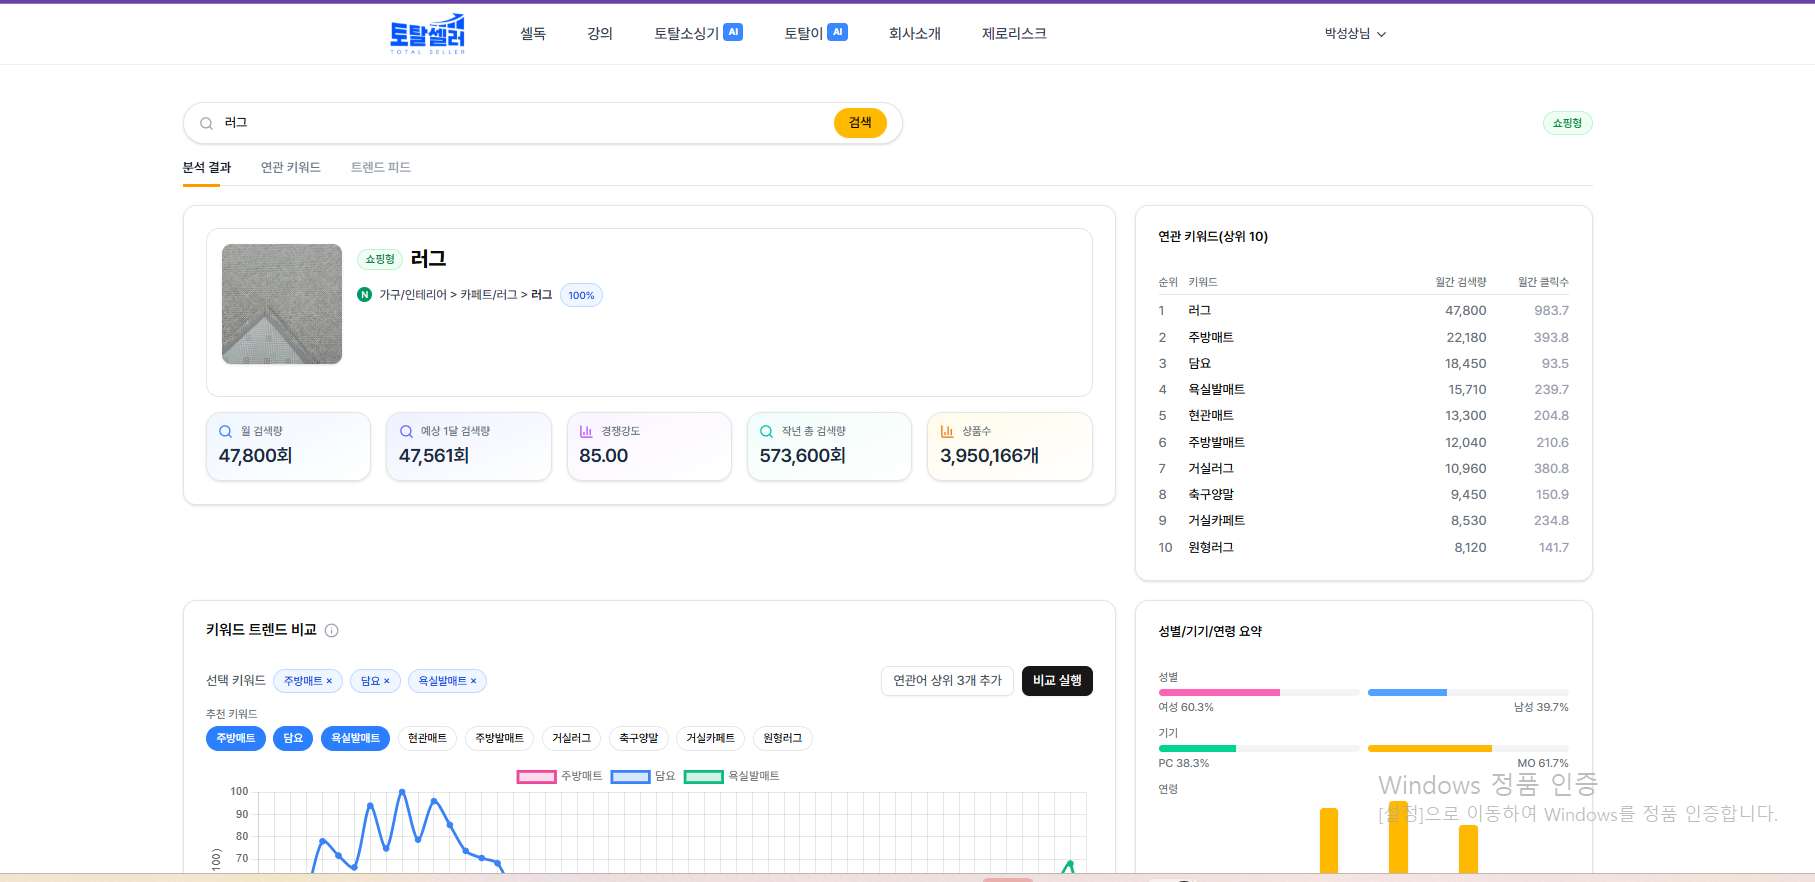Remove the selected 주방매트 keyword chip
Viewport: 1815px width, 882px height.
329,681
